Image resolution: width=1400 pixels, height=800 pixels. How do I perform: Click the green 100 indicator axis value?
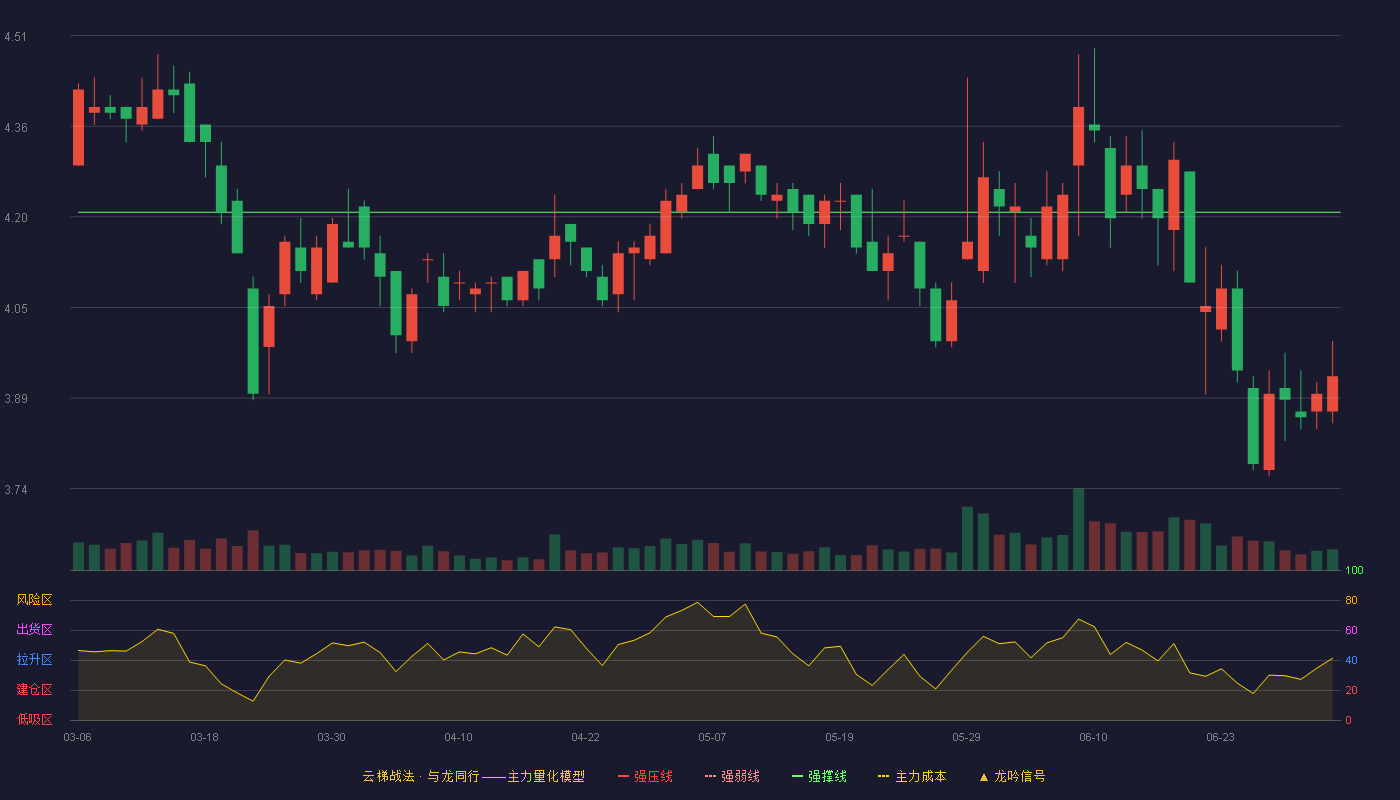pyautogui.click(x=1354, y=571)
